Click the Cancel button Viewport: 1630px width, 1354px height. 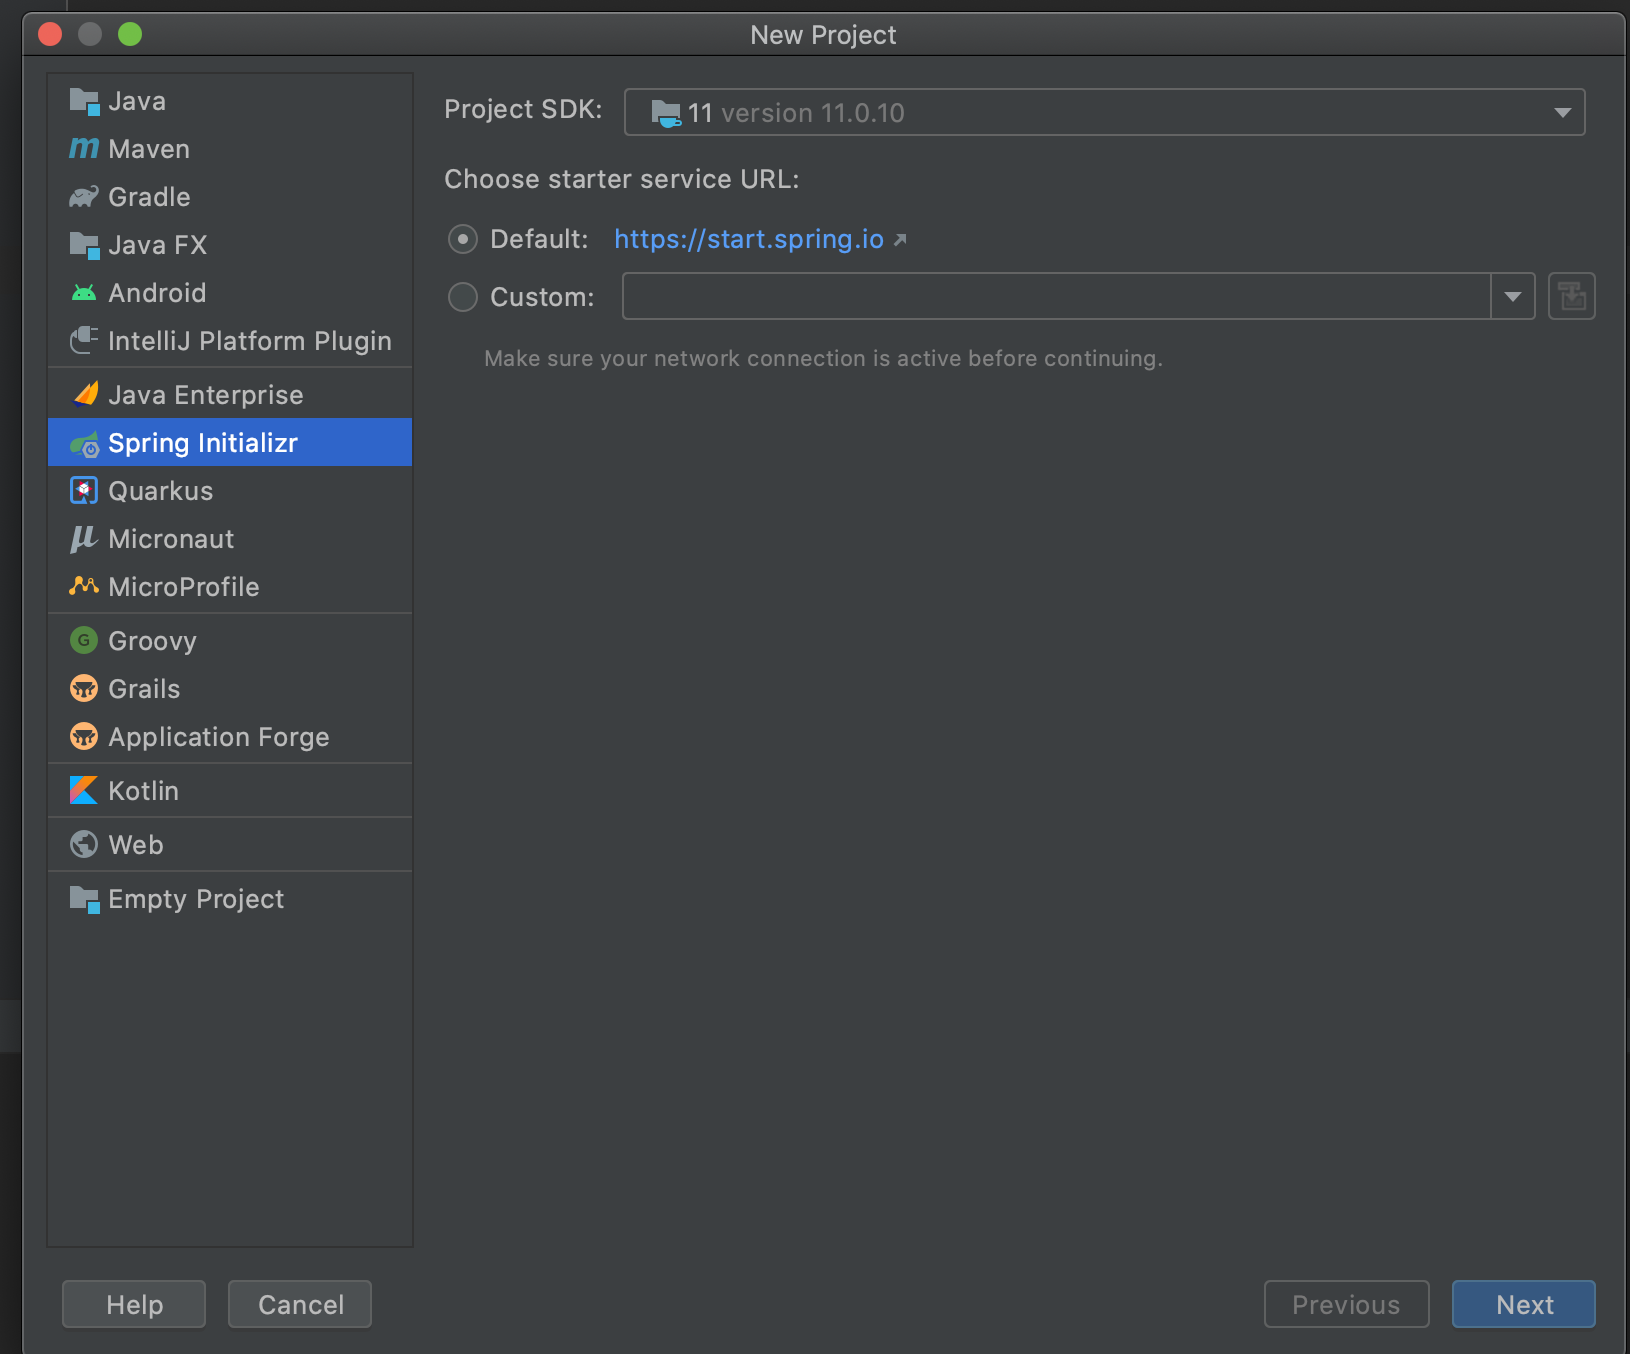300,1304
